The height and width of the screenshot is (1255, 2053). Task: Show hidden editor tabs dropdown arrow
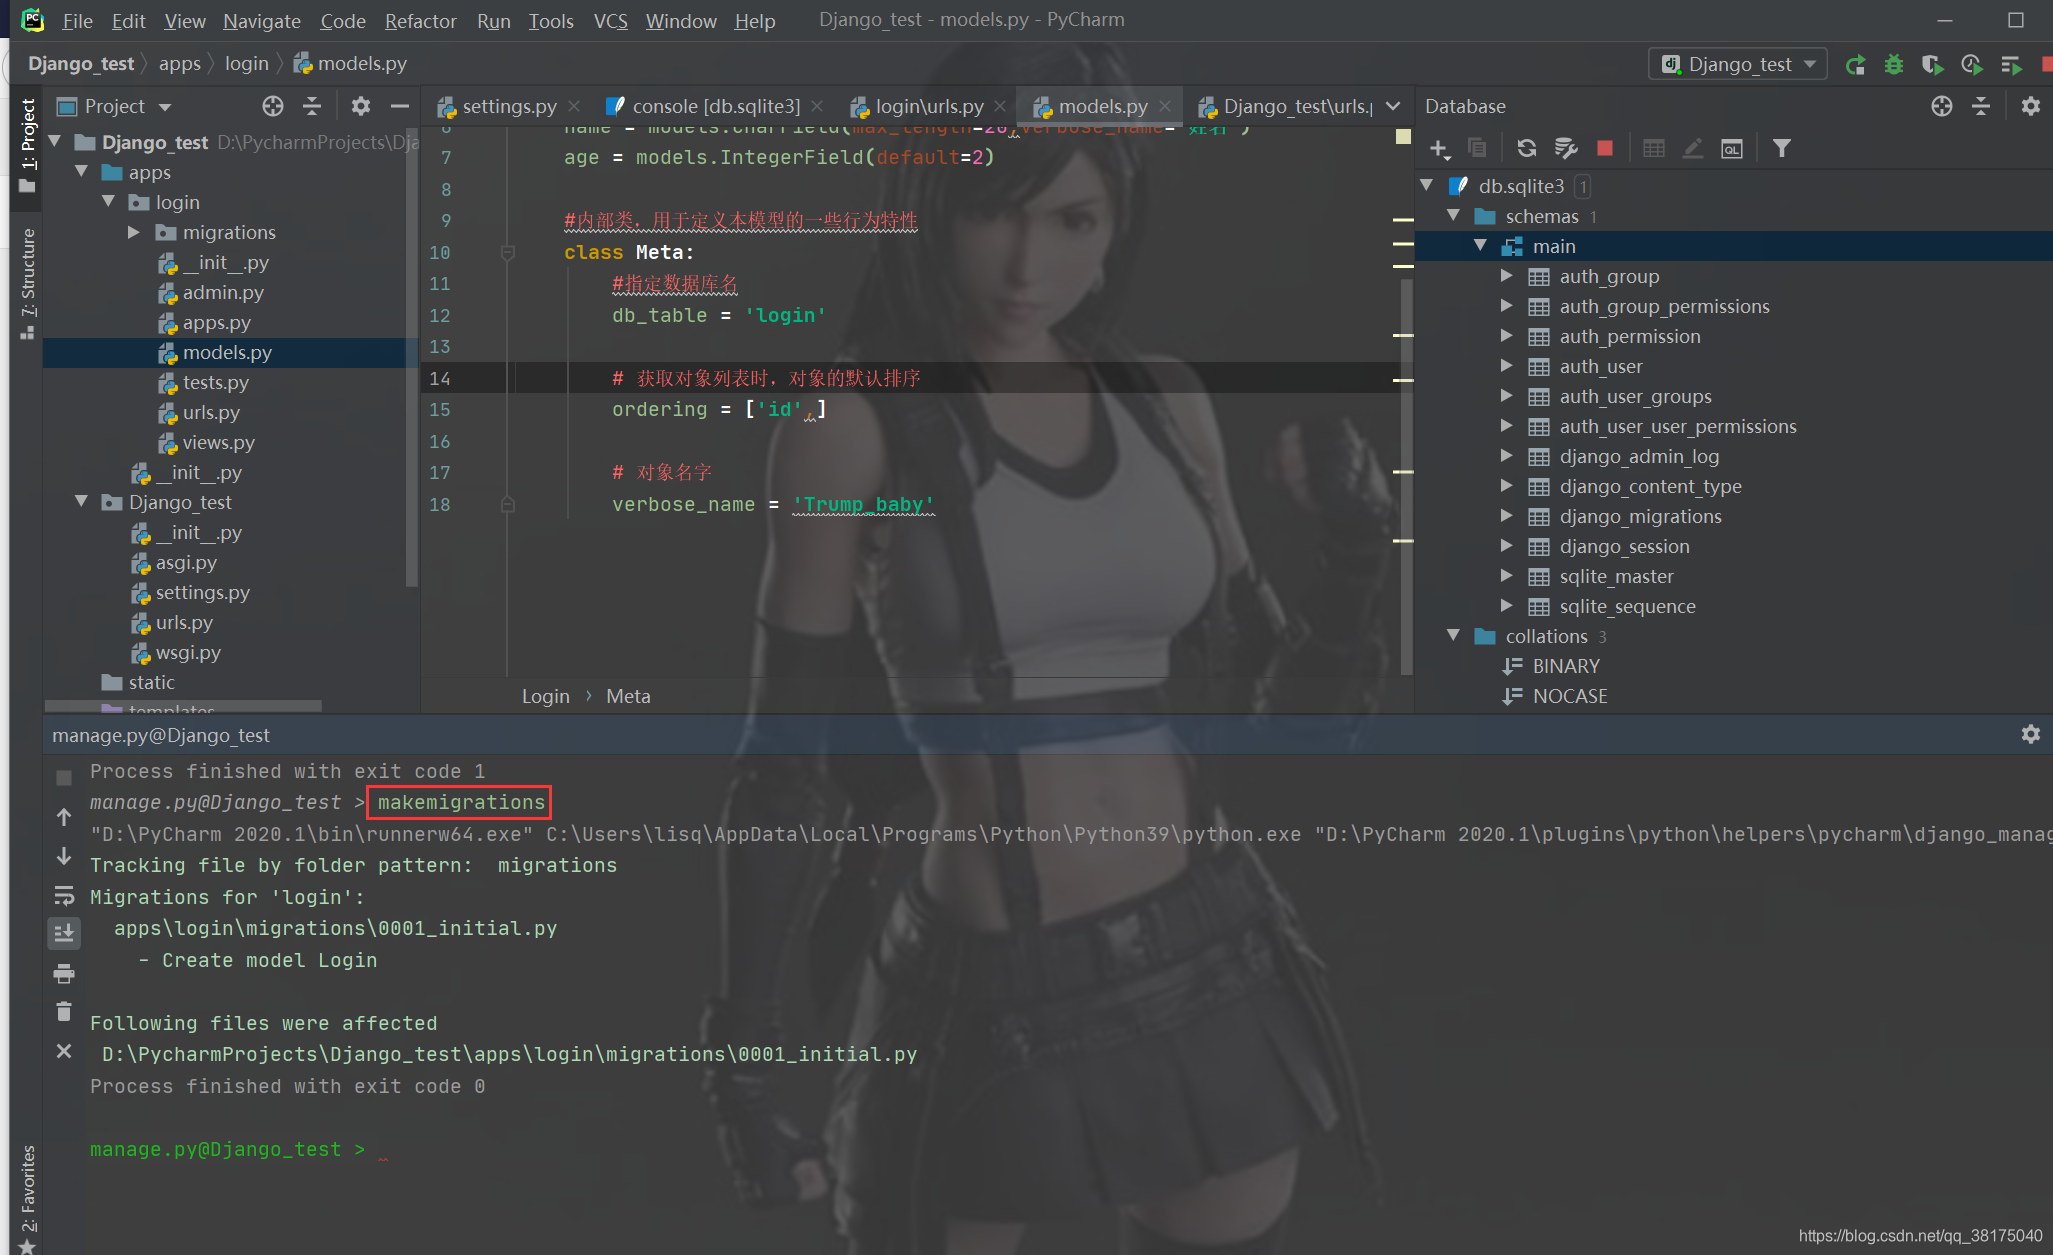1393,106
